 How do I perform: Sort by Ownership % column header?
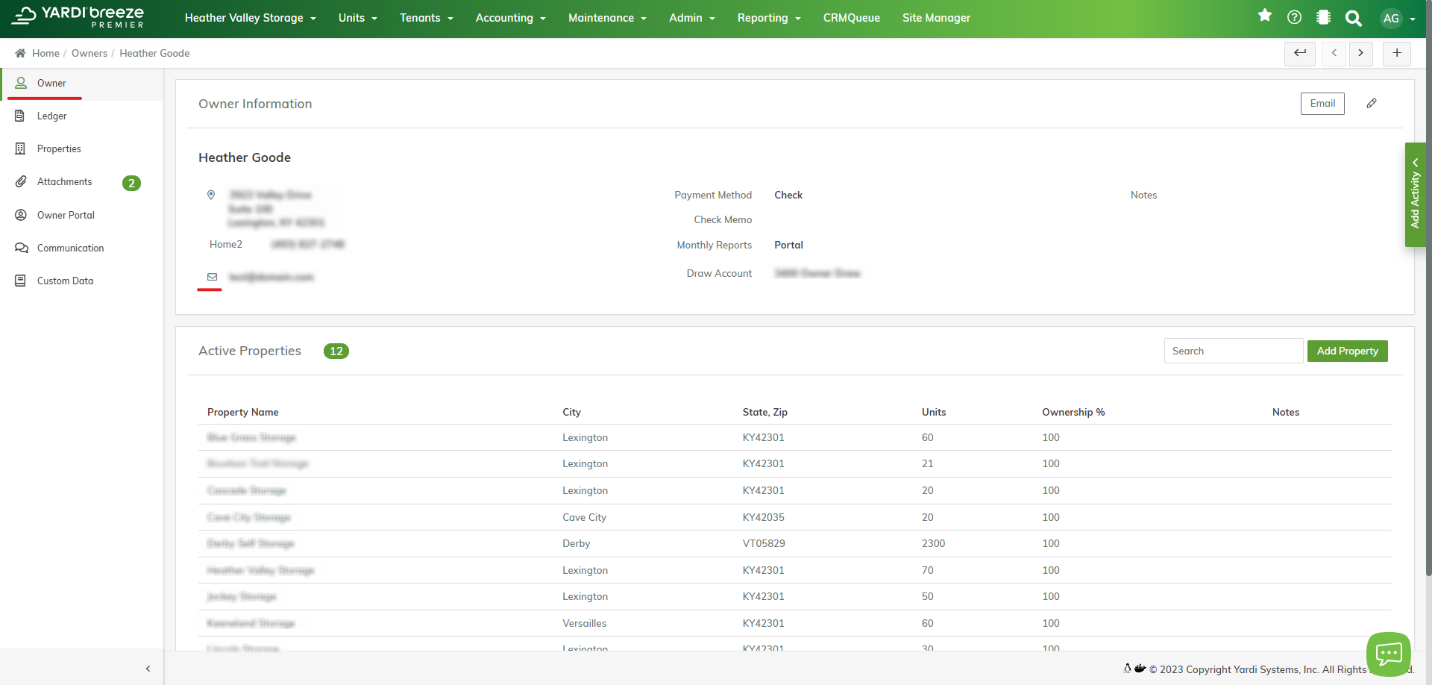pos(1073,412)
